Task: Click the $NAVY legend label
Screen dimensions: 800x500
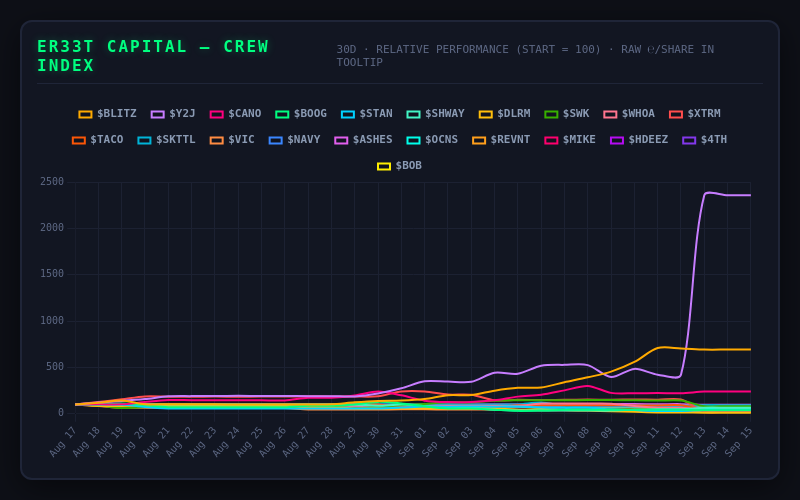Action: click(x=304, y=139)
